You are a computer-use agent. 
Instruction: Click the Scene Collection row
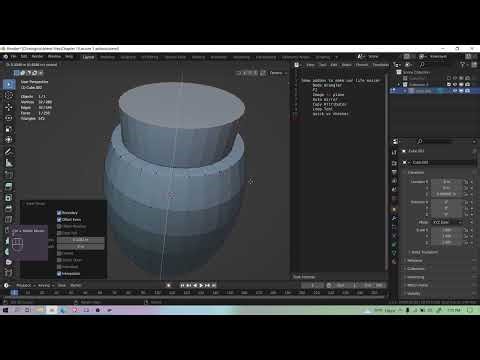(416, 72)
